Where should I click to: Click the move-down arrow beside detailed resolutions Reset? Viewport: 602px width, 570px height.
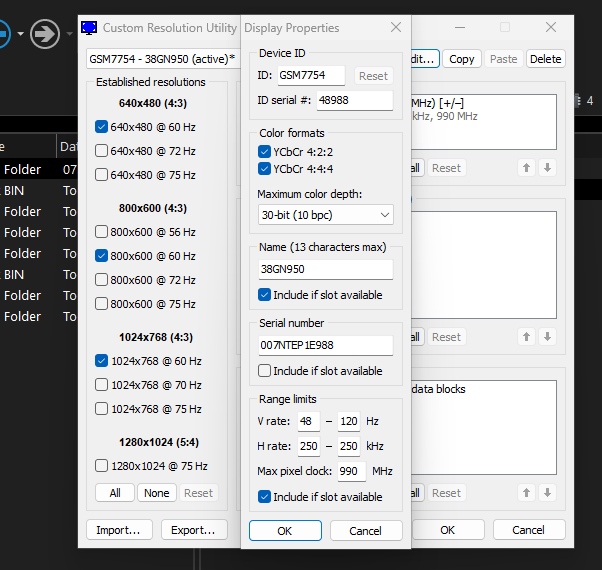pyautogui.click(x=547, y=168)
